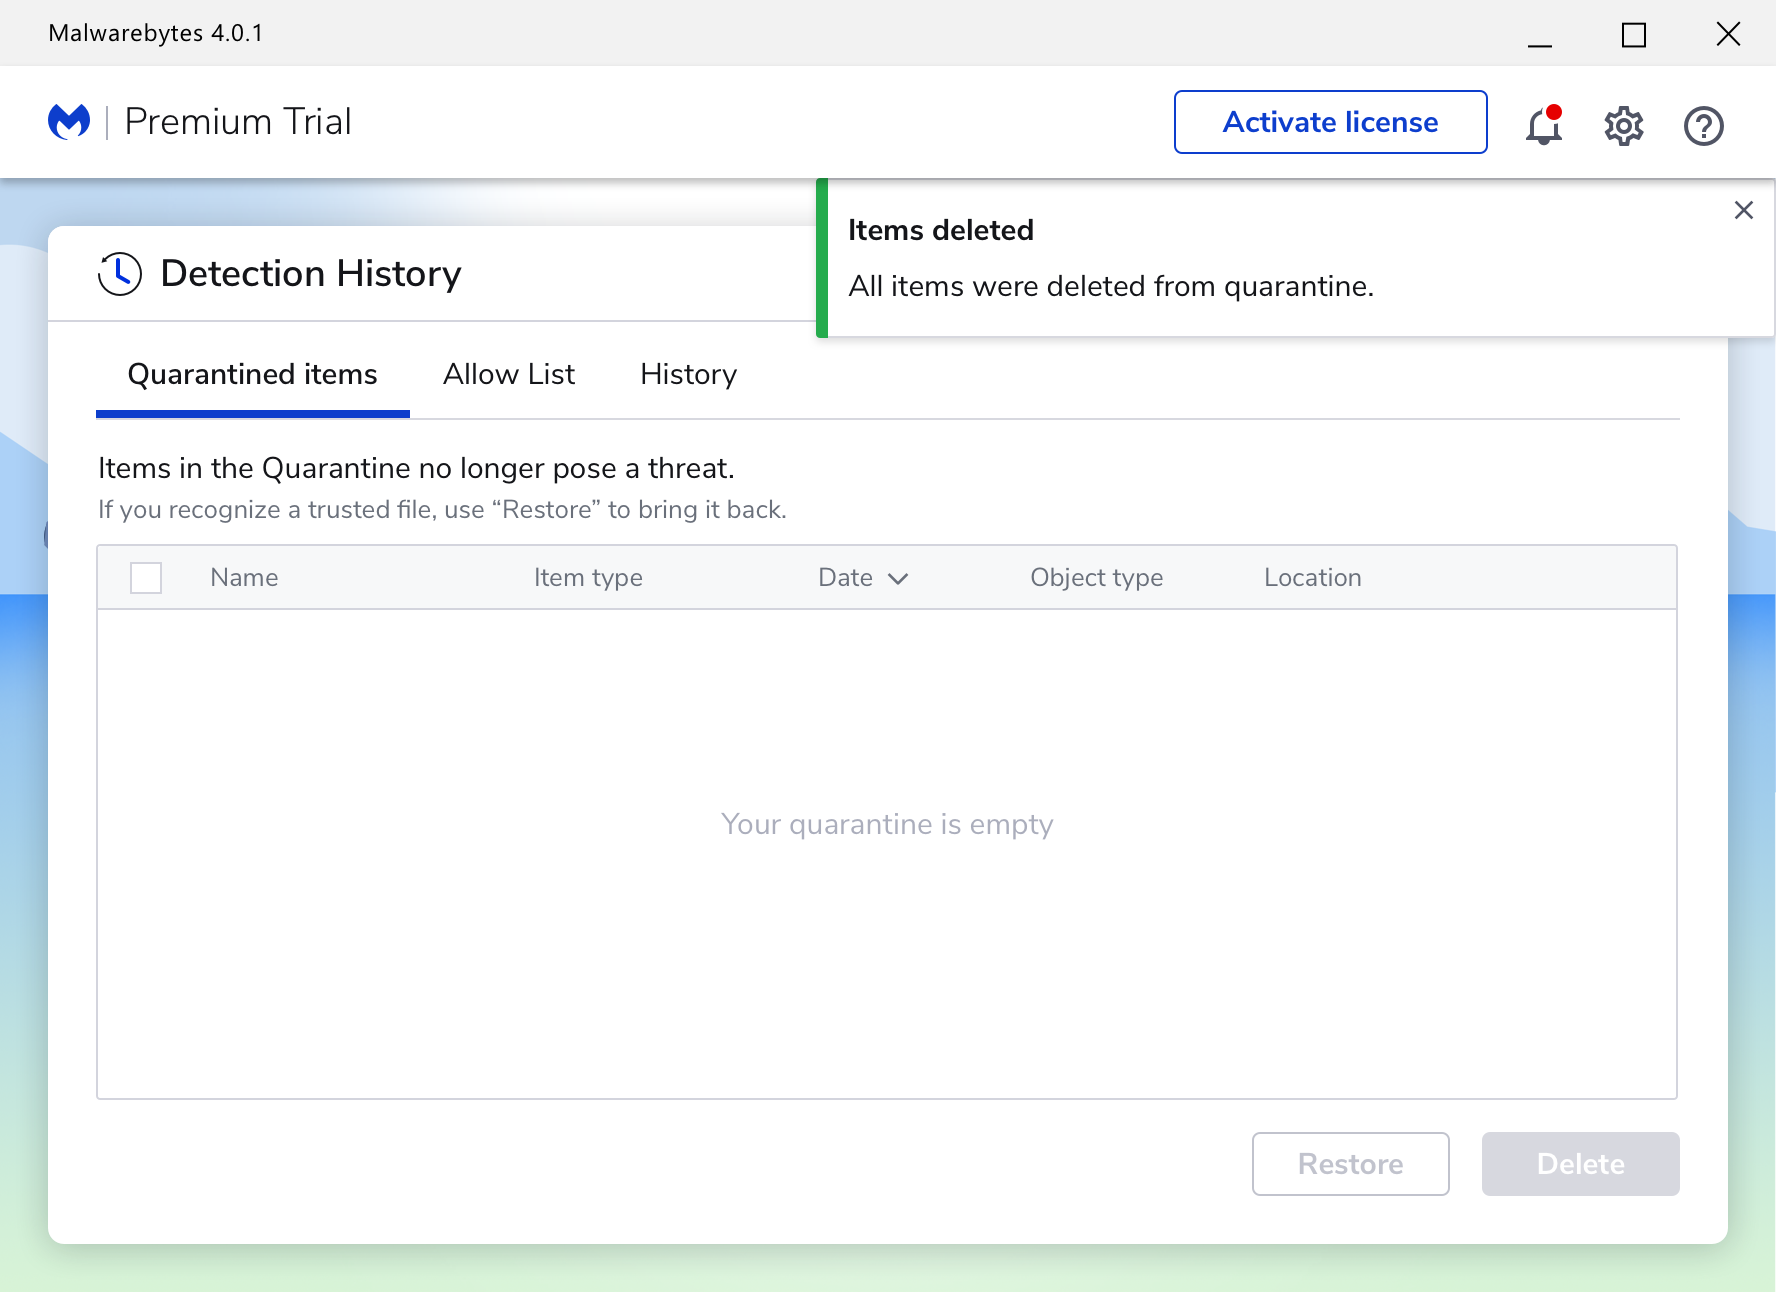Sort by the Item type column

tap(588, 577)
